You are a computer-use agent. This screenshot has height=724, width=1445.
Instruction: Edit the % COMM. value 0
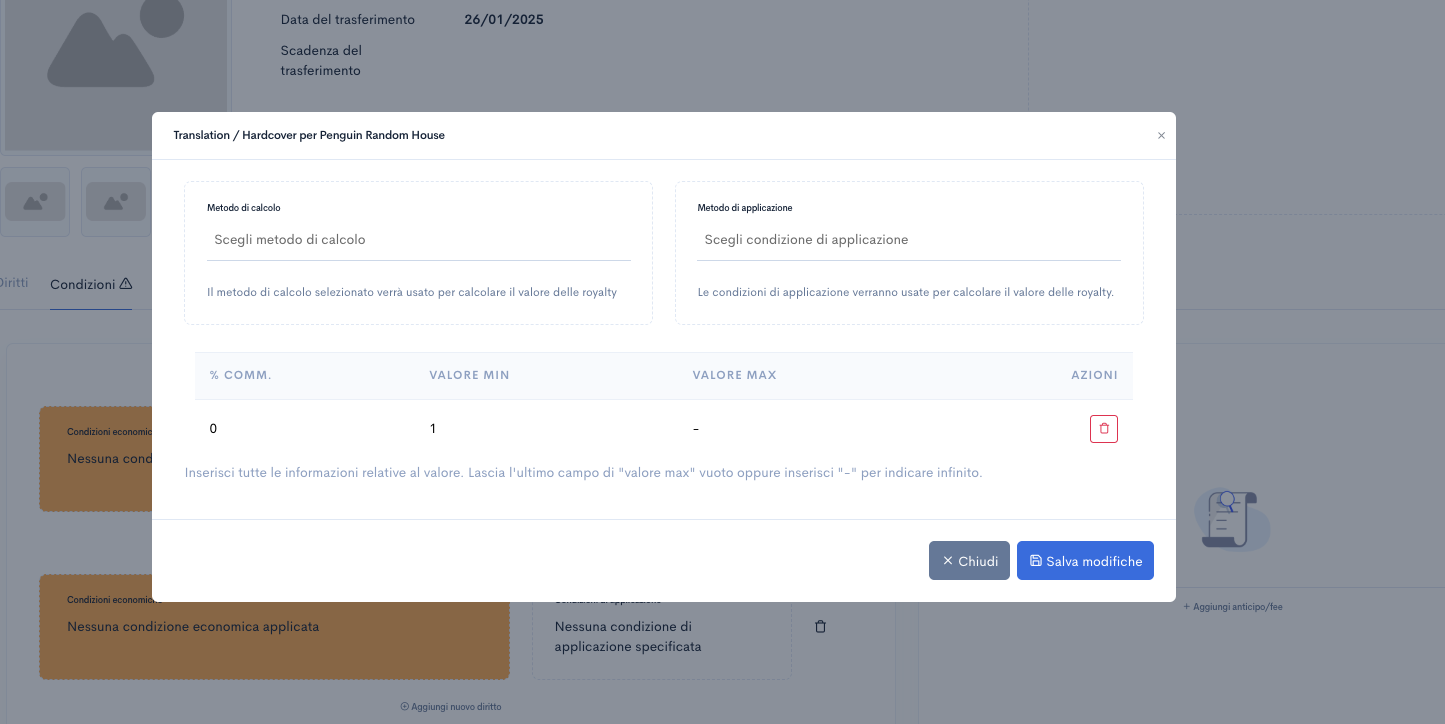pyautogui.click(x=213, y=429)
